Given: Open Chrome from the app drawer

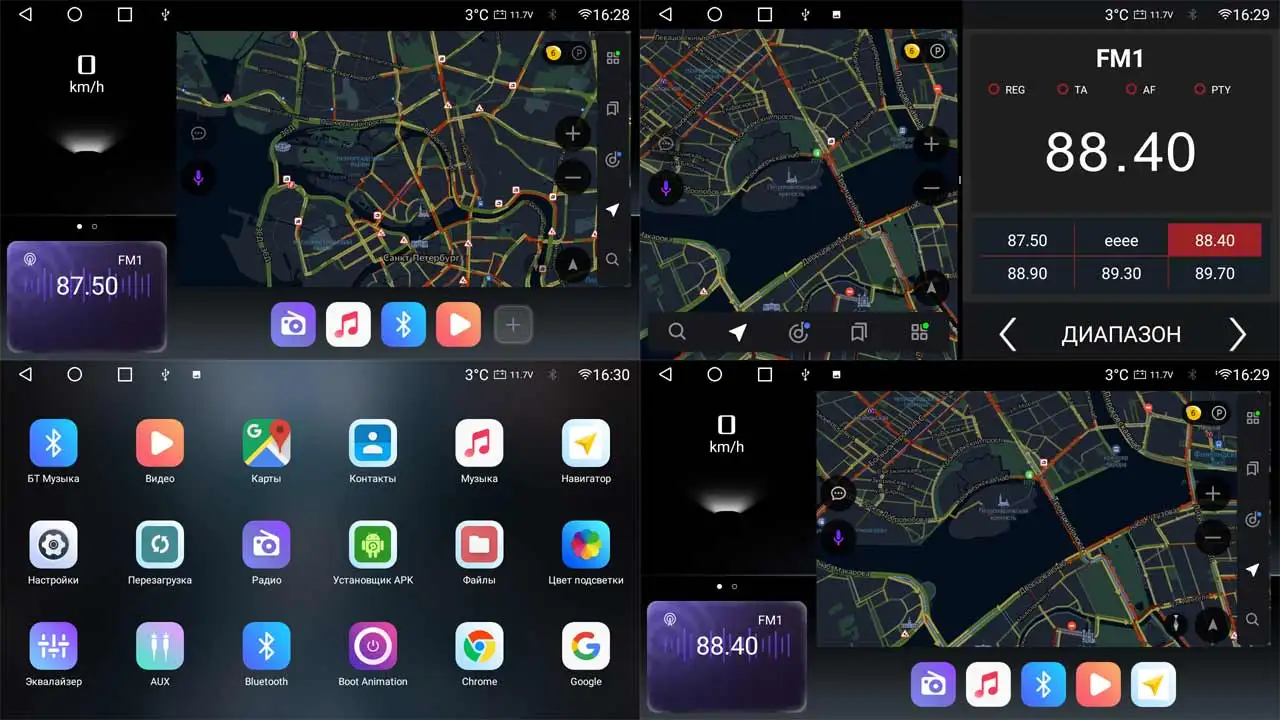Looking at the screenshot, I should pyautogui.click(x=479, y=648).
